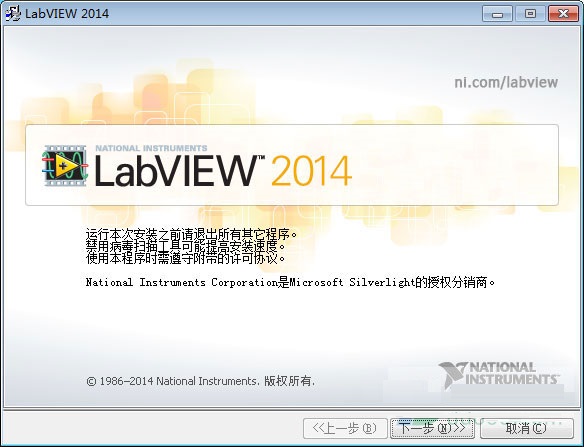
Task: Click the Cancel (取消) button
Action: (x=527, y=428)
